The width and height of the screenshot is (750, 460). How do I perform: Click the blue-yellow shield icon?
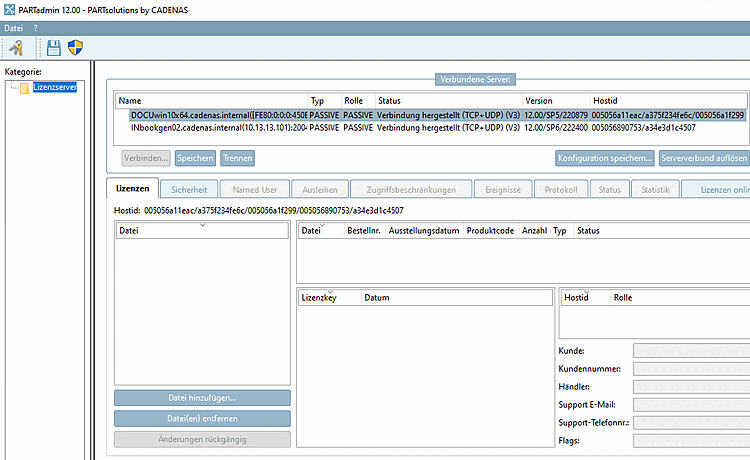(x=75, y=47)
